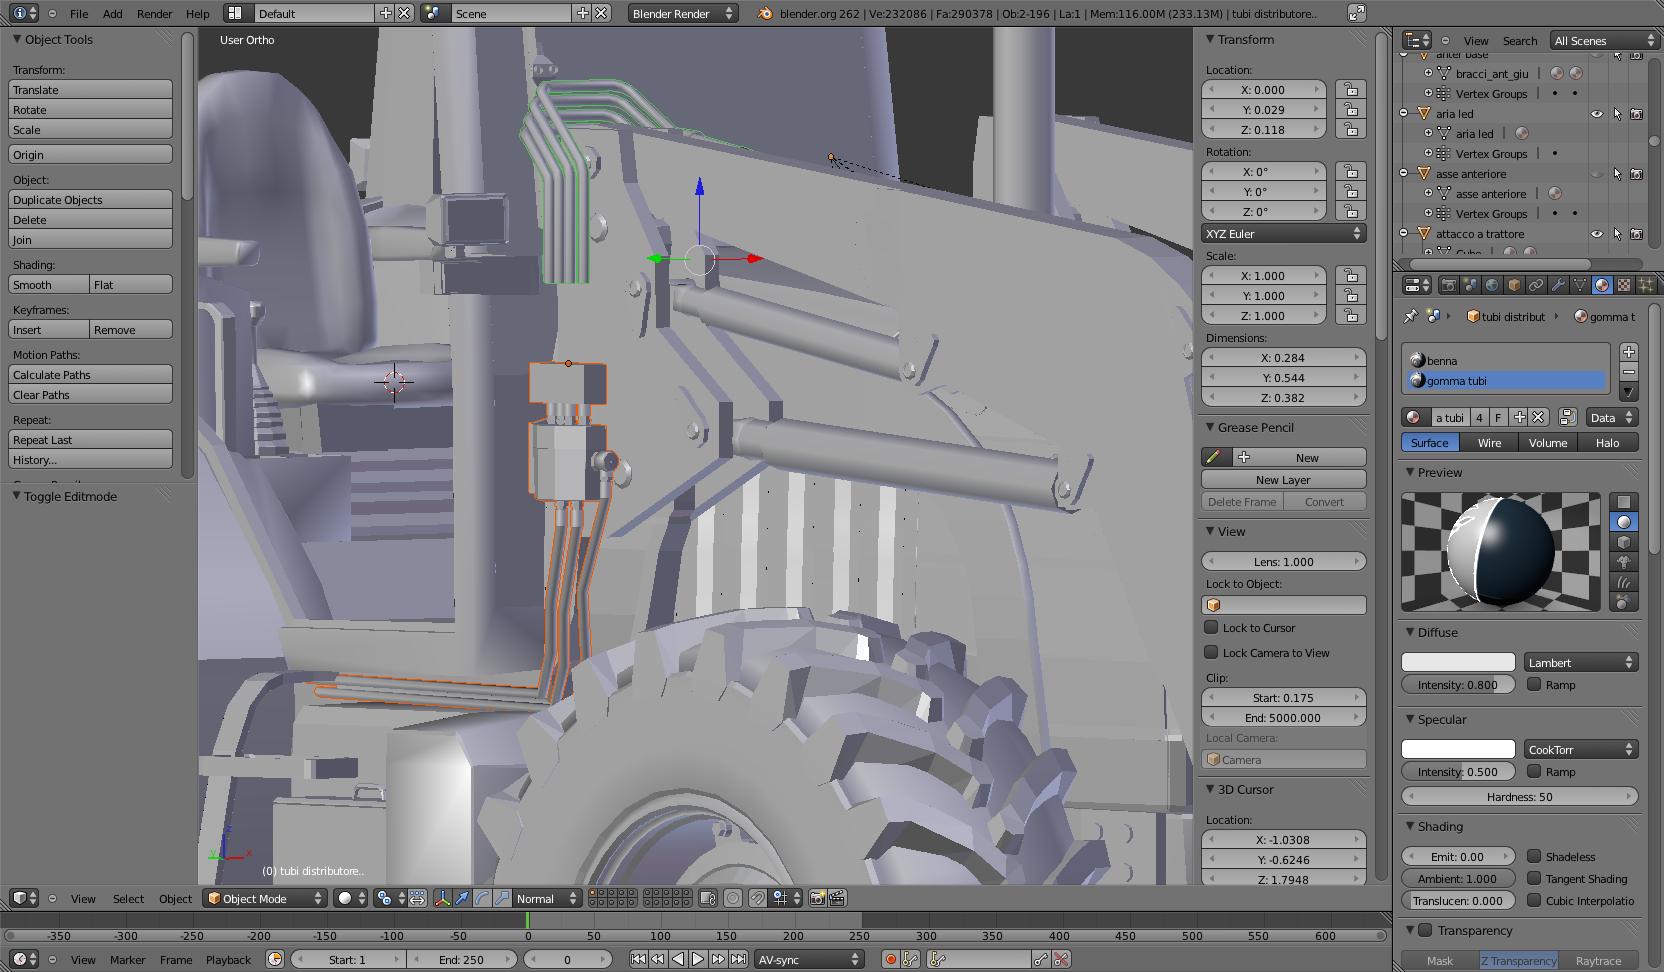
Task: Toggle material node tree icon
Action: coord(1567,417)
